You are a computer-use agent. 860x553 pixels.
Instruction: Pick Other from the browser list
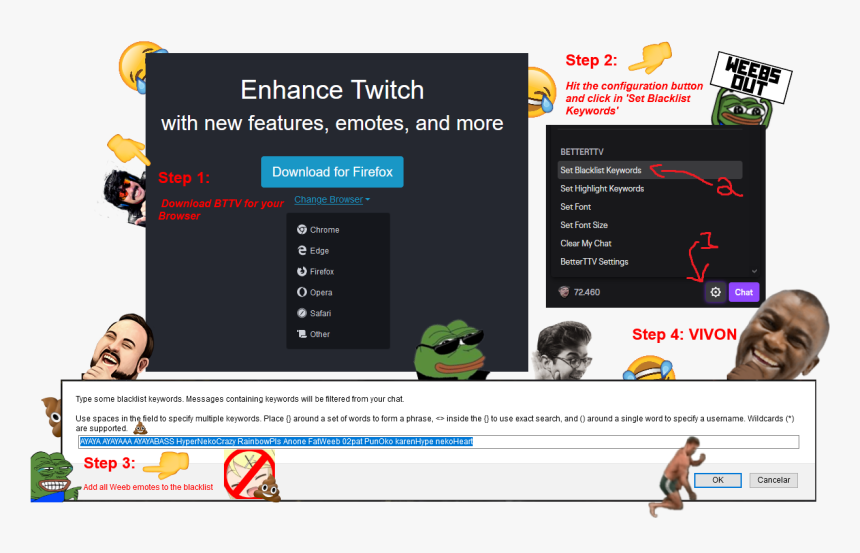(x=320, y=334)
